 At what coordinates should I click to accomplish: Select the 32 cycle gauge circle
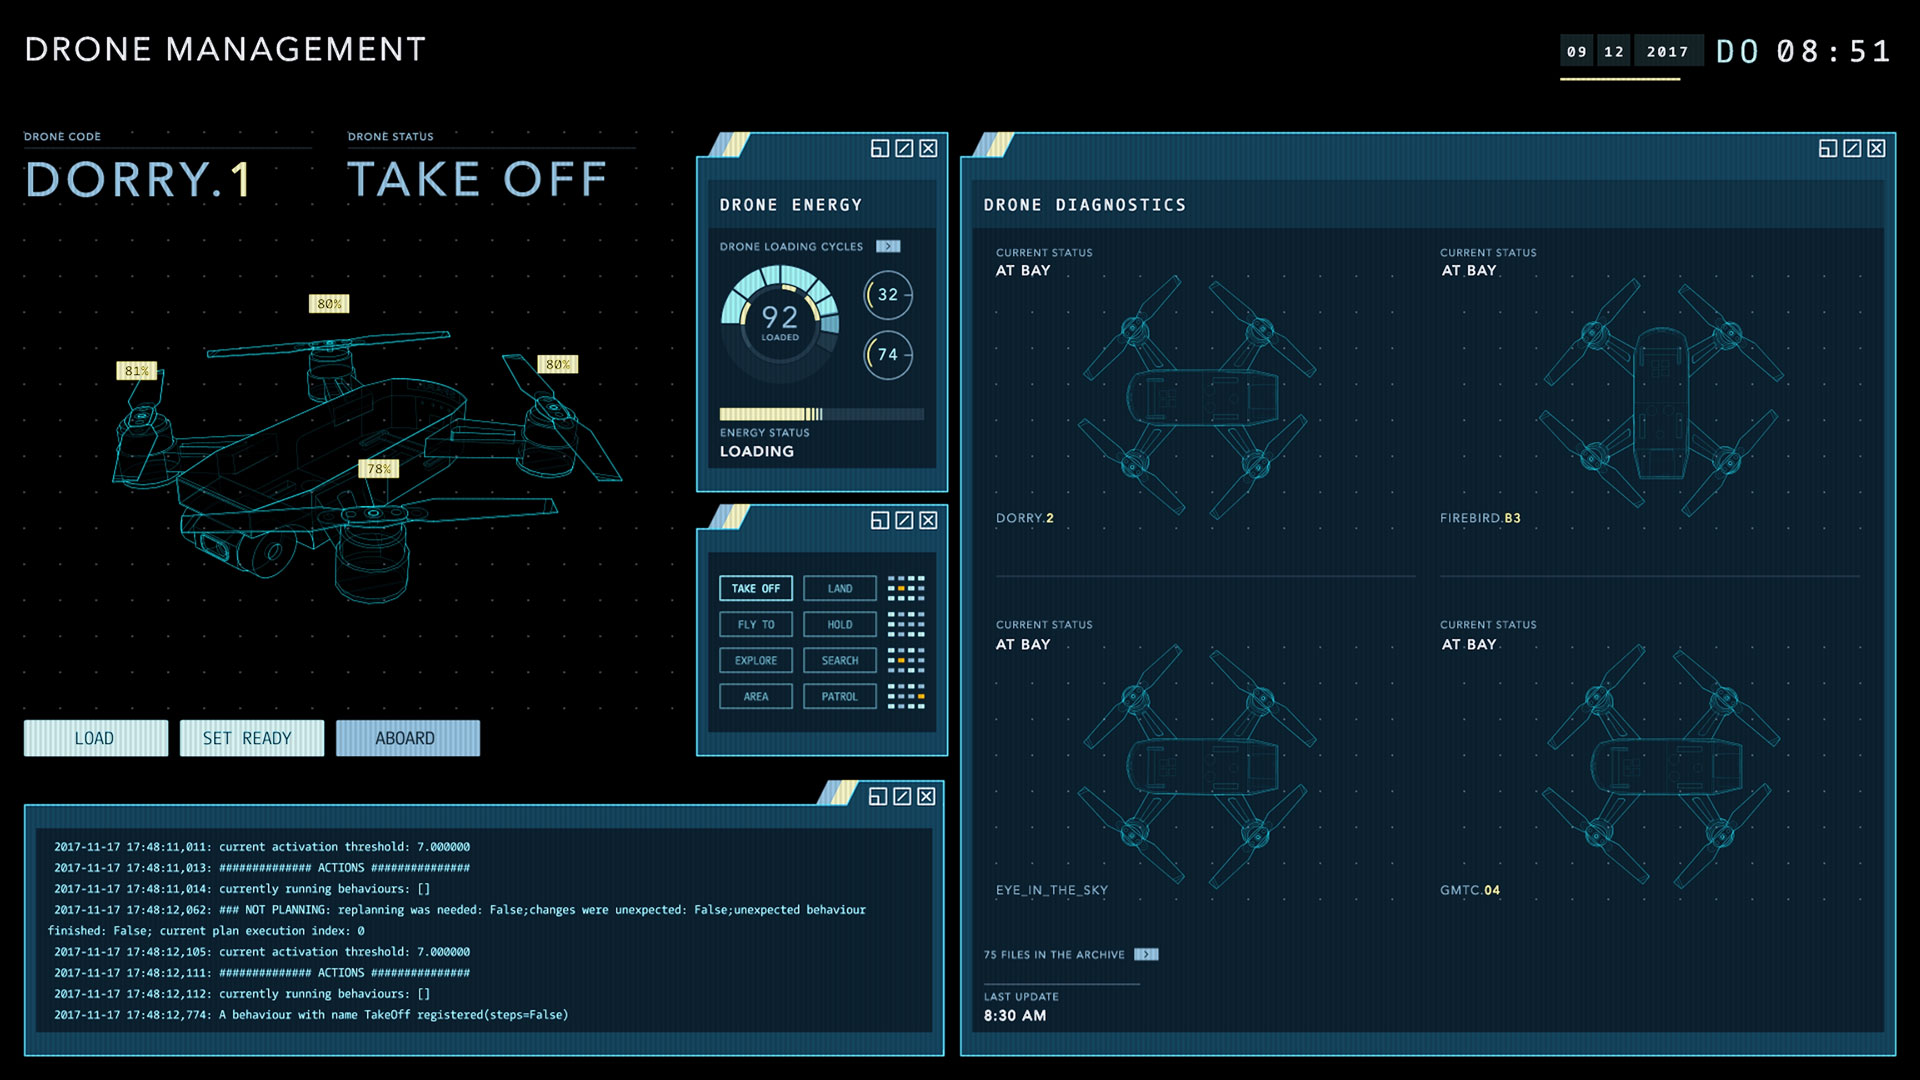[888, 295]
